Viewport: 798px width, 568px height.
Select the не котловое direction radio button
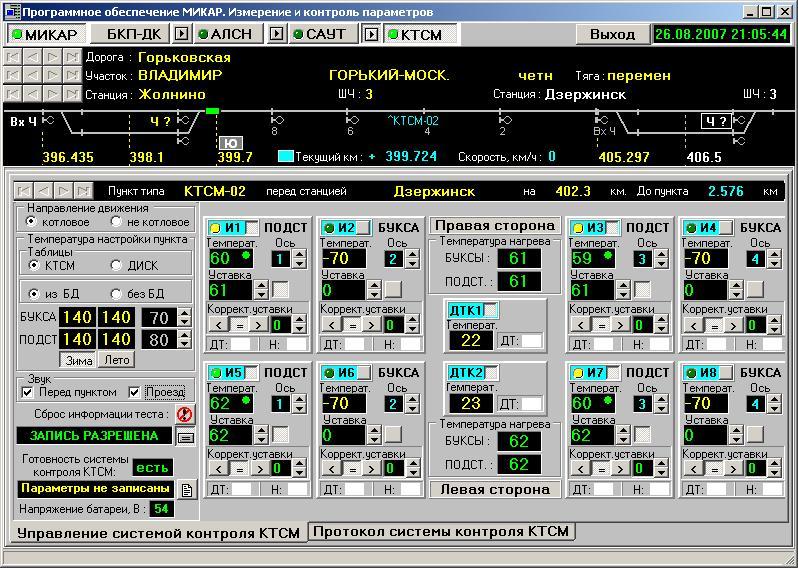116,222
